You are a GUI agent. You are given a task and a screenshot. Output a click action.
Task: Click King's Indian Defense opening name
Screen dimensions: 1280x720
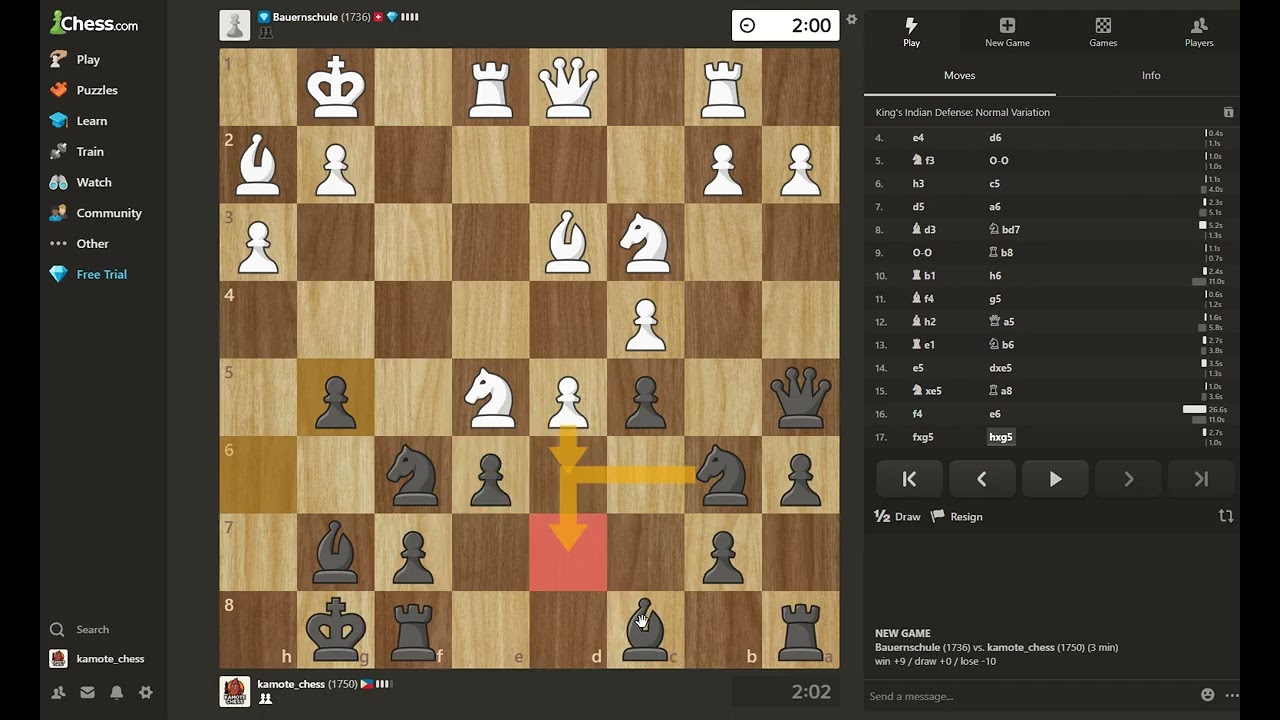pyautogui.click(x=962, y=112)
